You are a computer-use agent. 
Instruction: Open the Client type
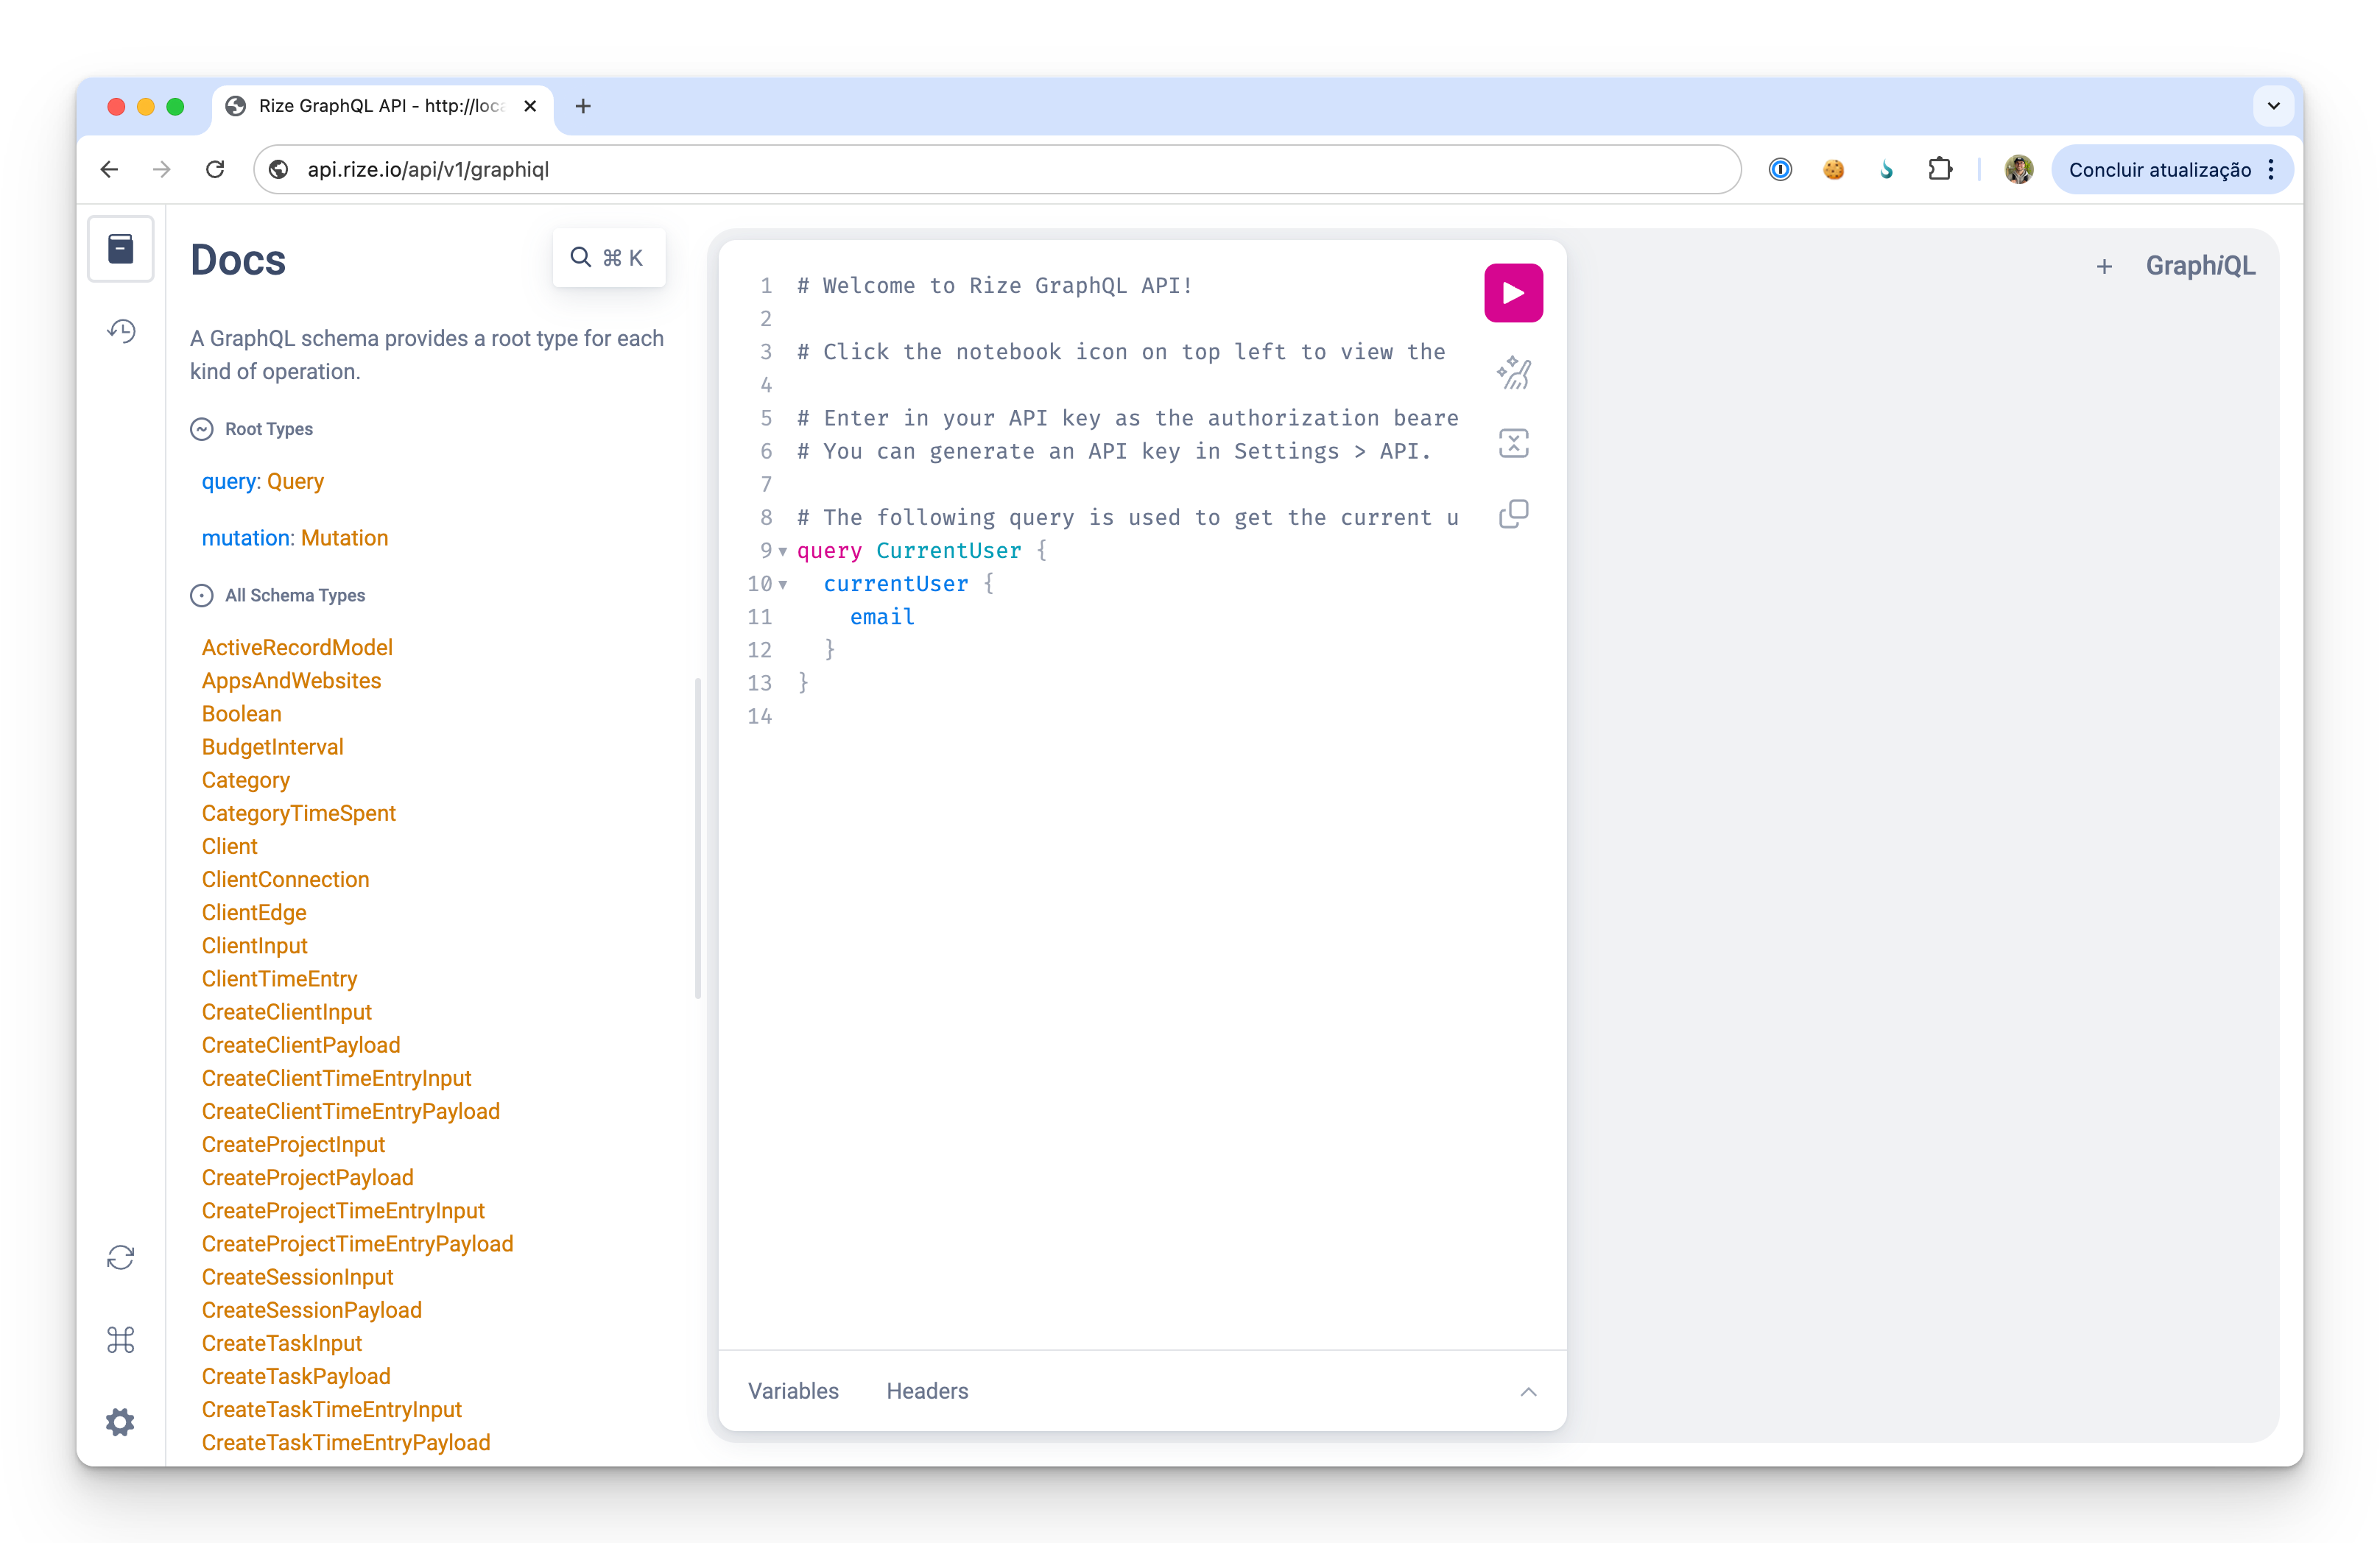(229, 847)
